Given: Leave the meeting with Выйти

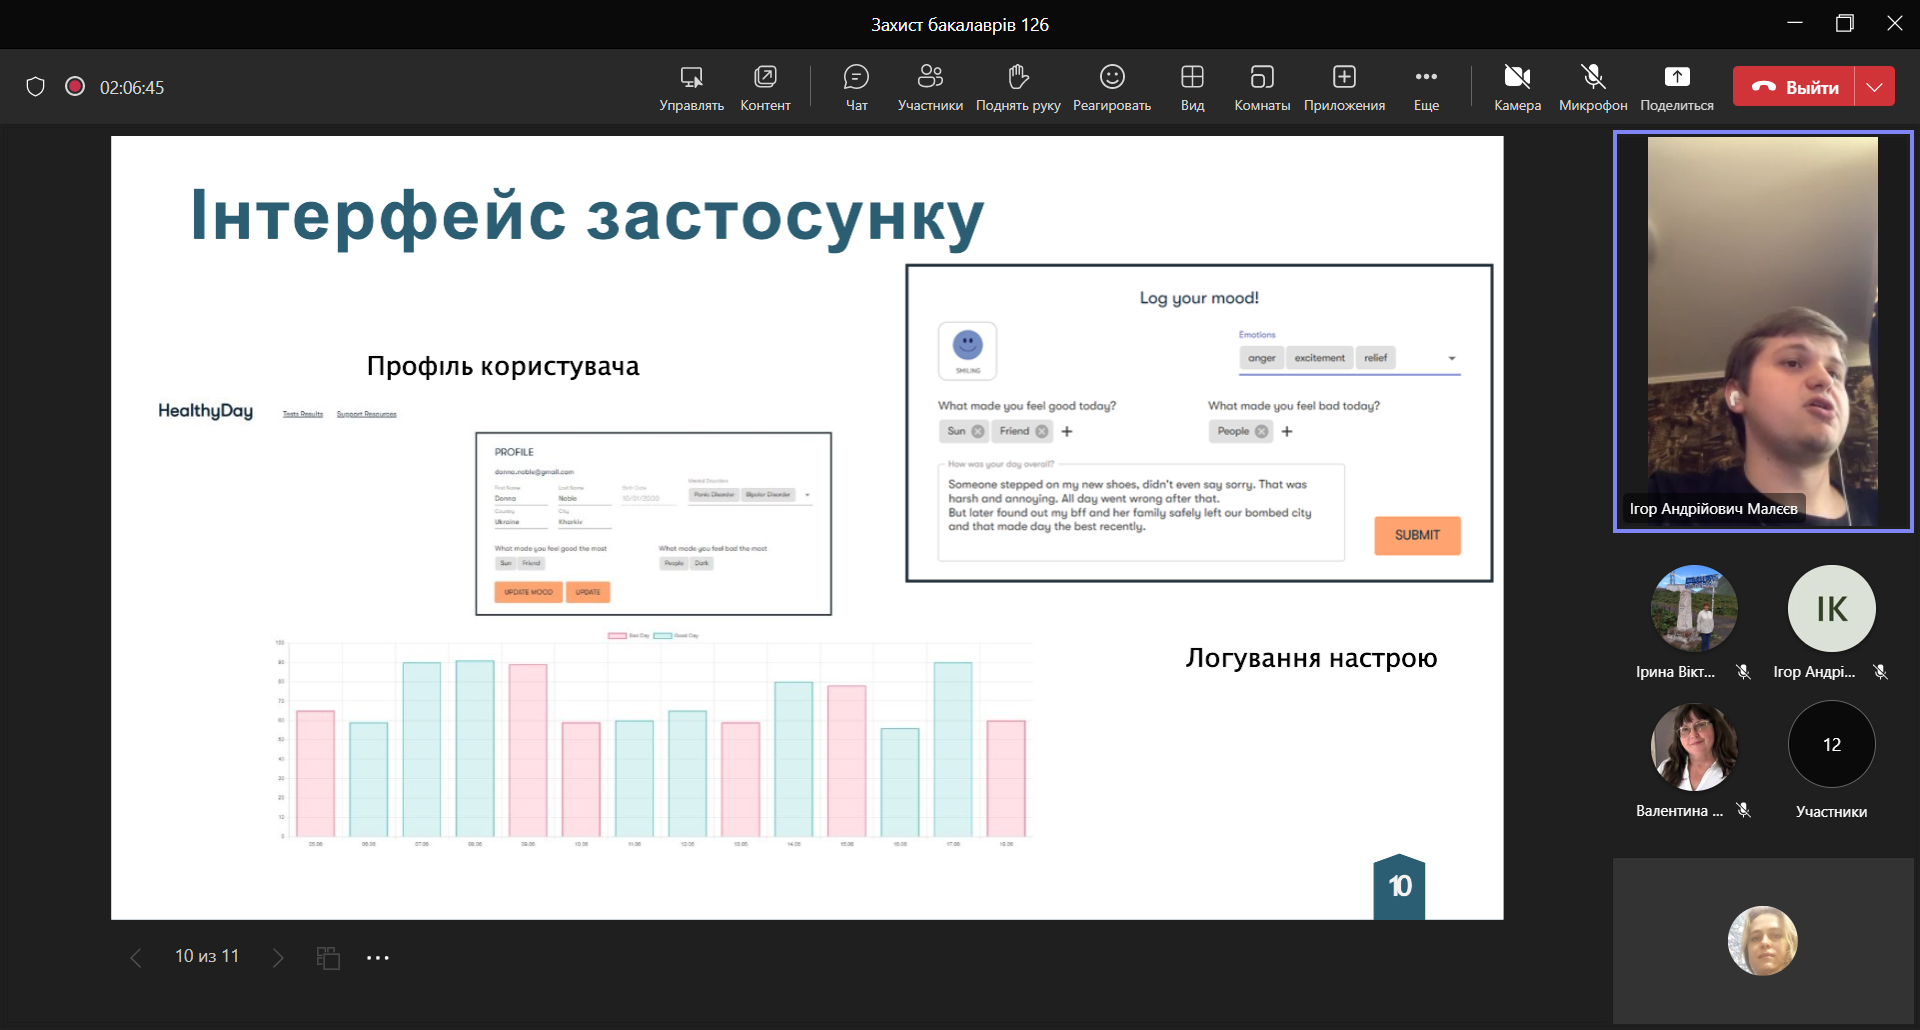Looking at the screenshot, I should click(1794, 87).
